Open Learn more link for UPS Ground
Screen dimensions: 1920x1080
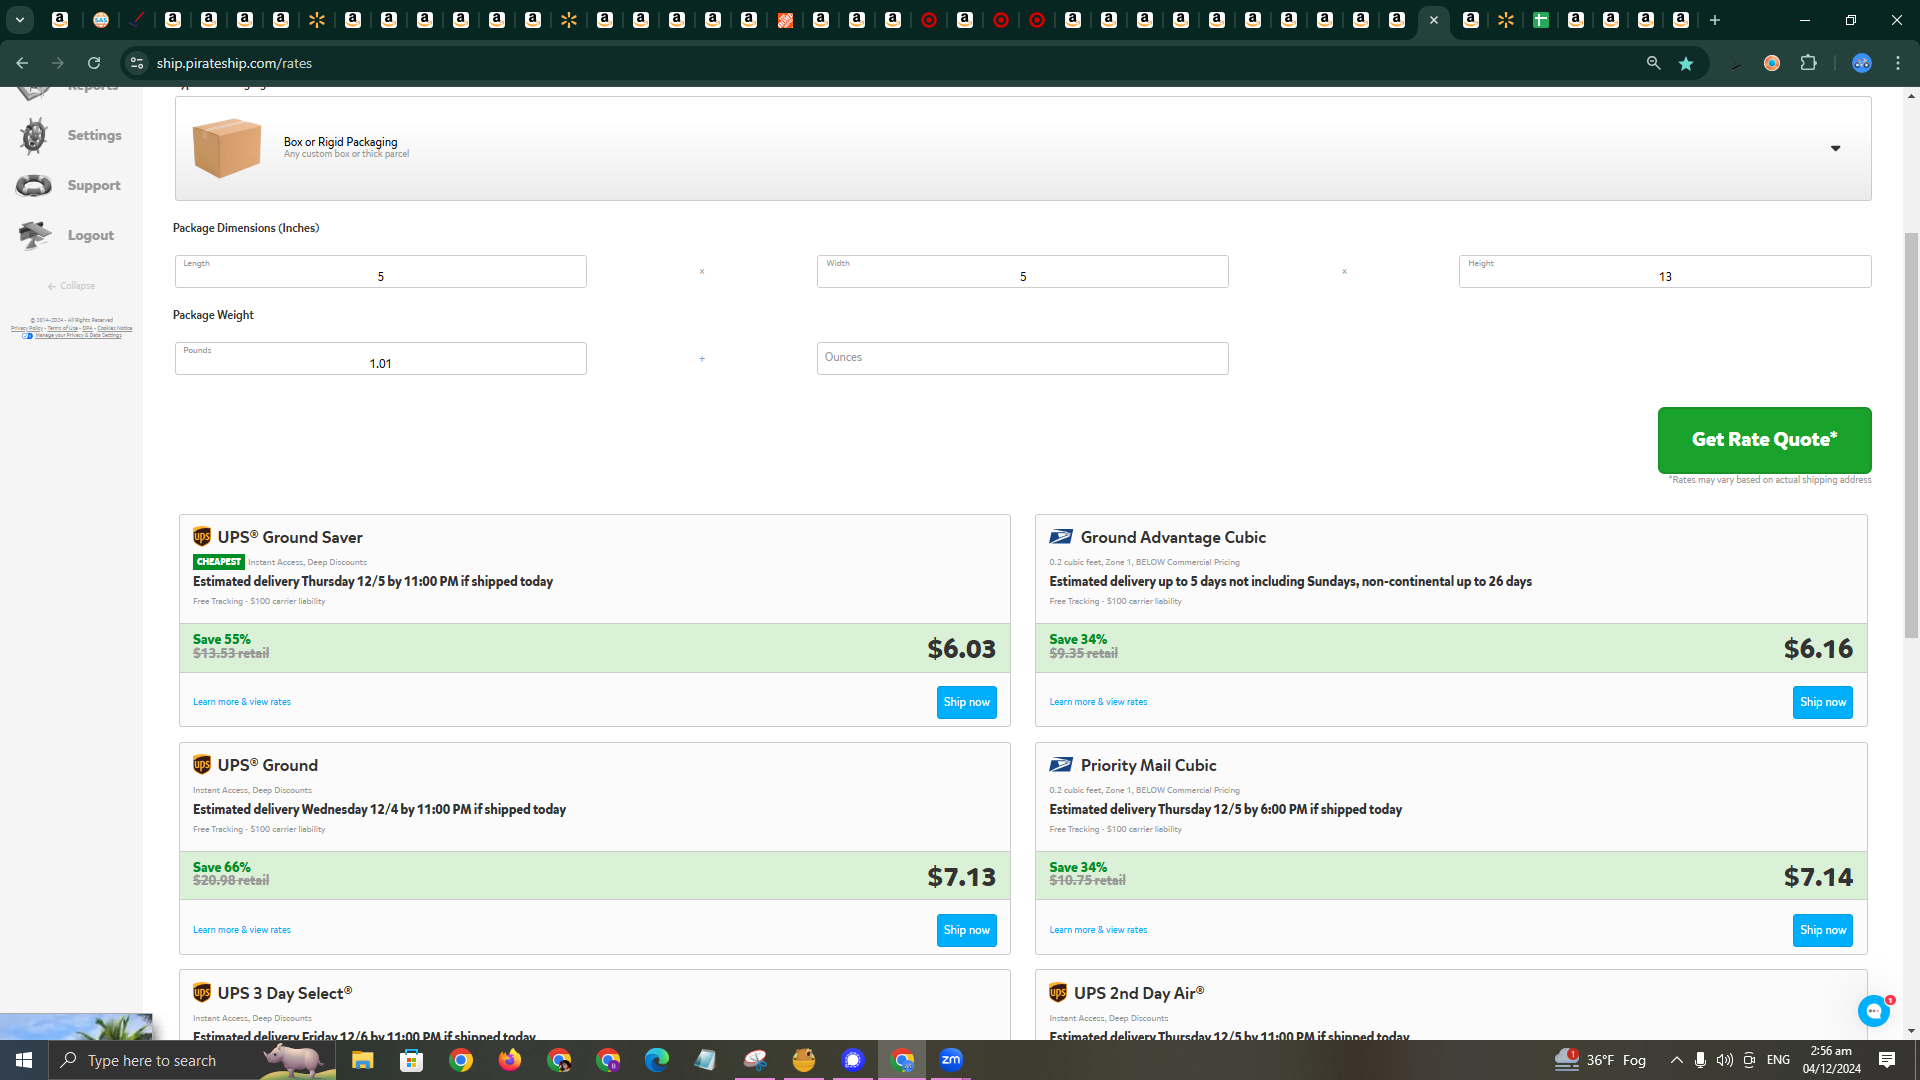[x=242, y=930]
